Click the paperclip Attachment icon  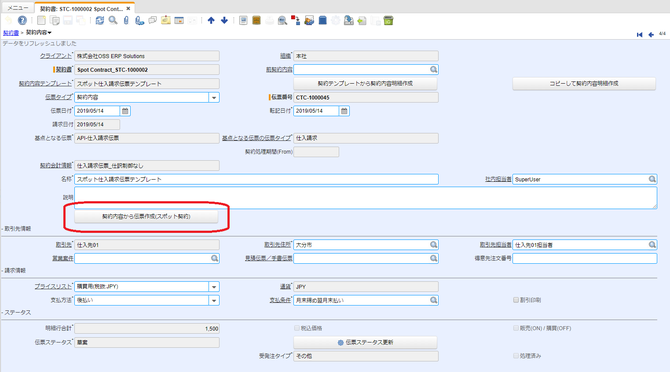click(x=126, y=21)
